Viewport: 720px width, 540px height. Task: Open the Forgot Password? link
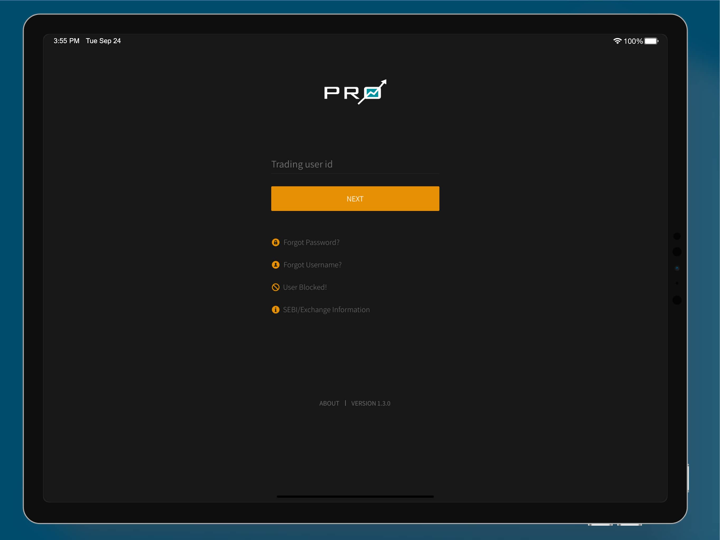click(x=311, y=242)
